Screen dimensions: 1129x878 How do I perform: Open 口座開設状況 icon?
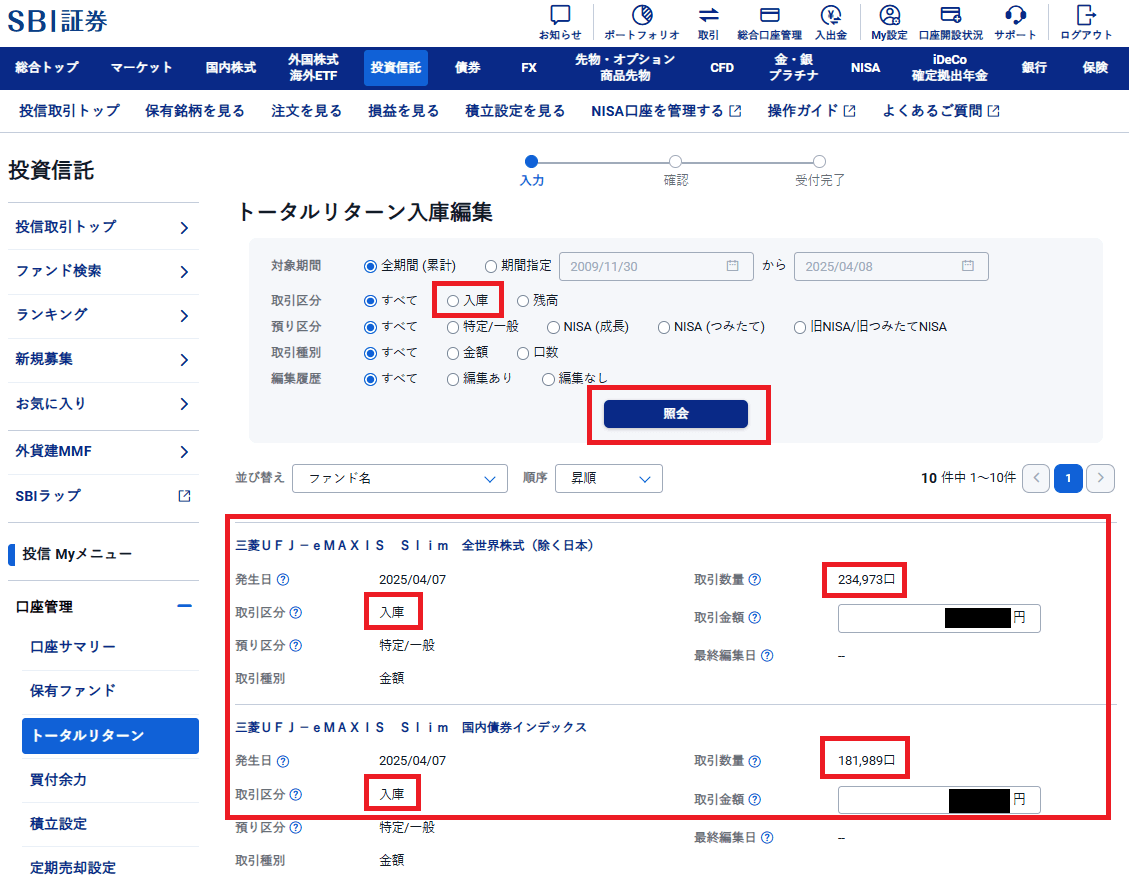(x=950, y=15)
